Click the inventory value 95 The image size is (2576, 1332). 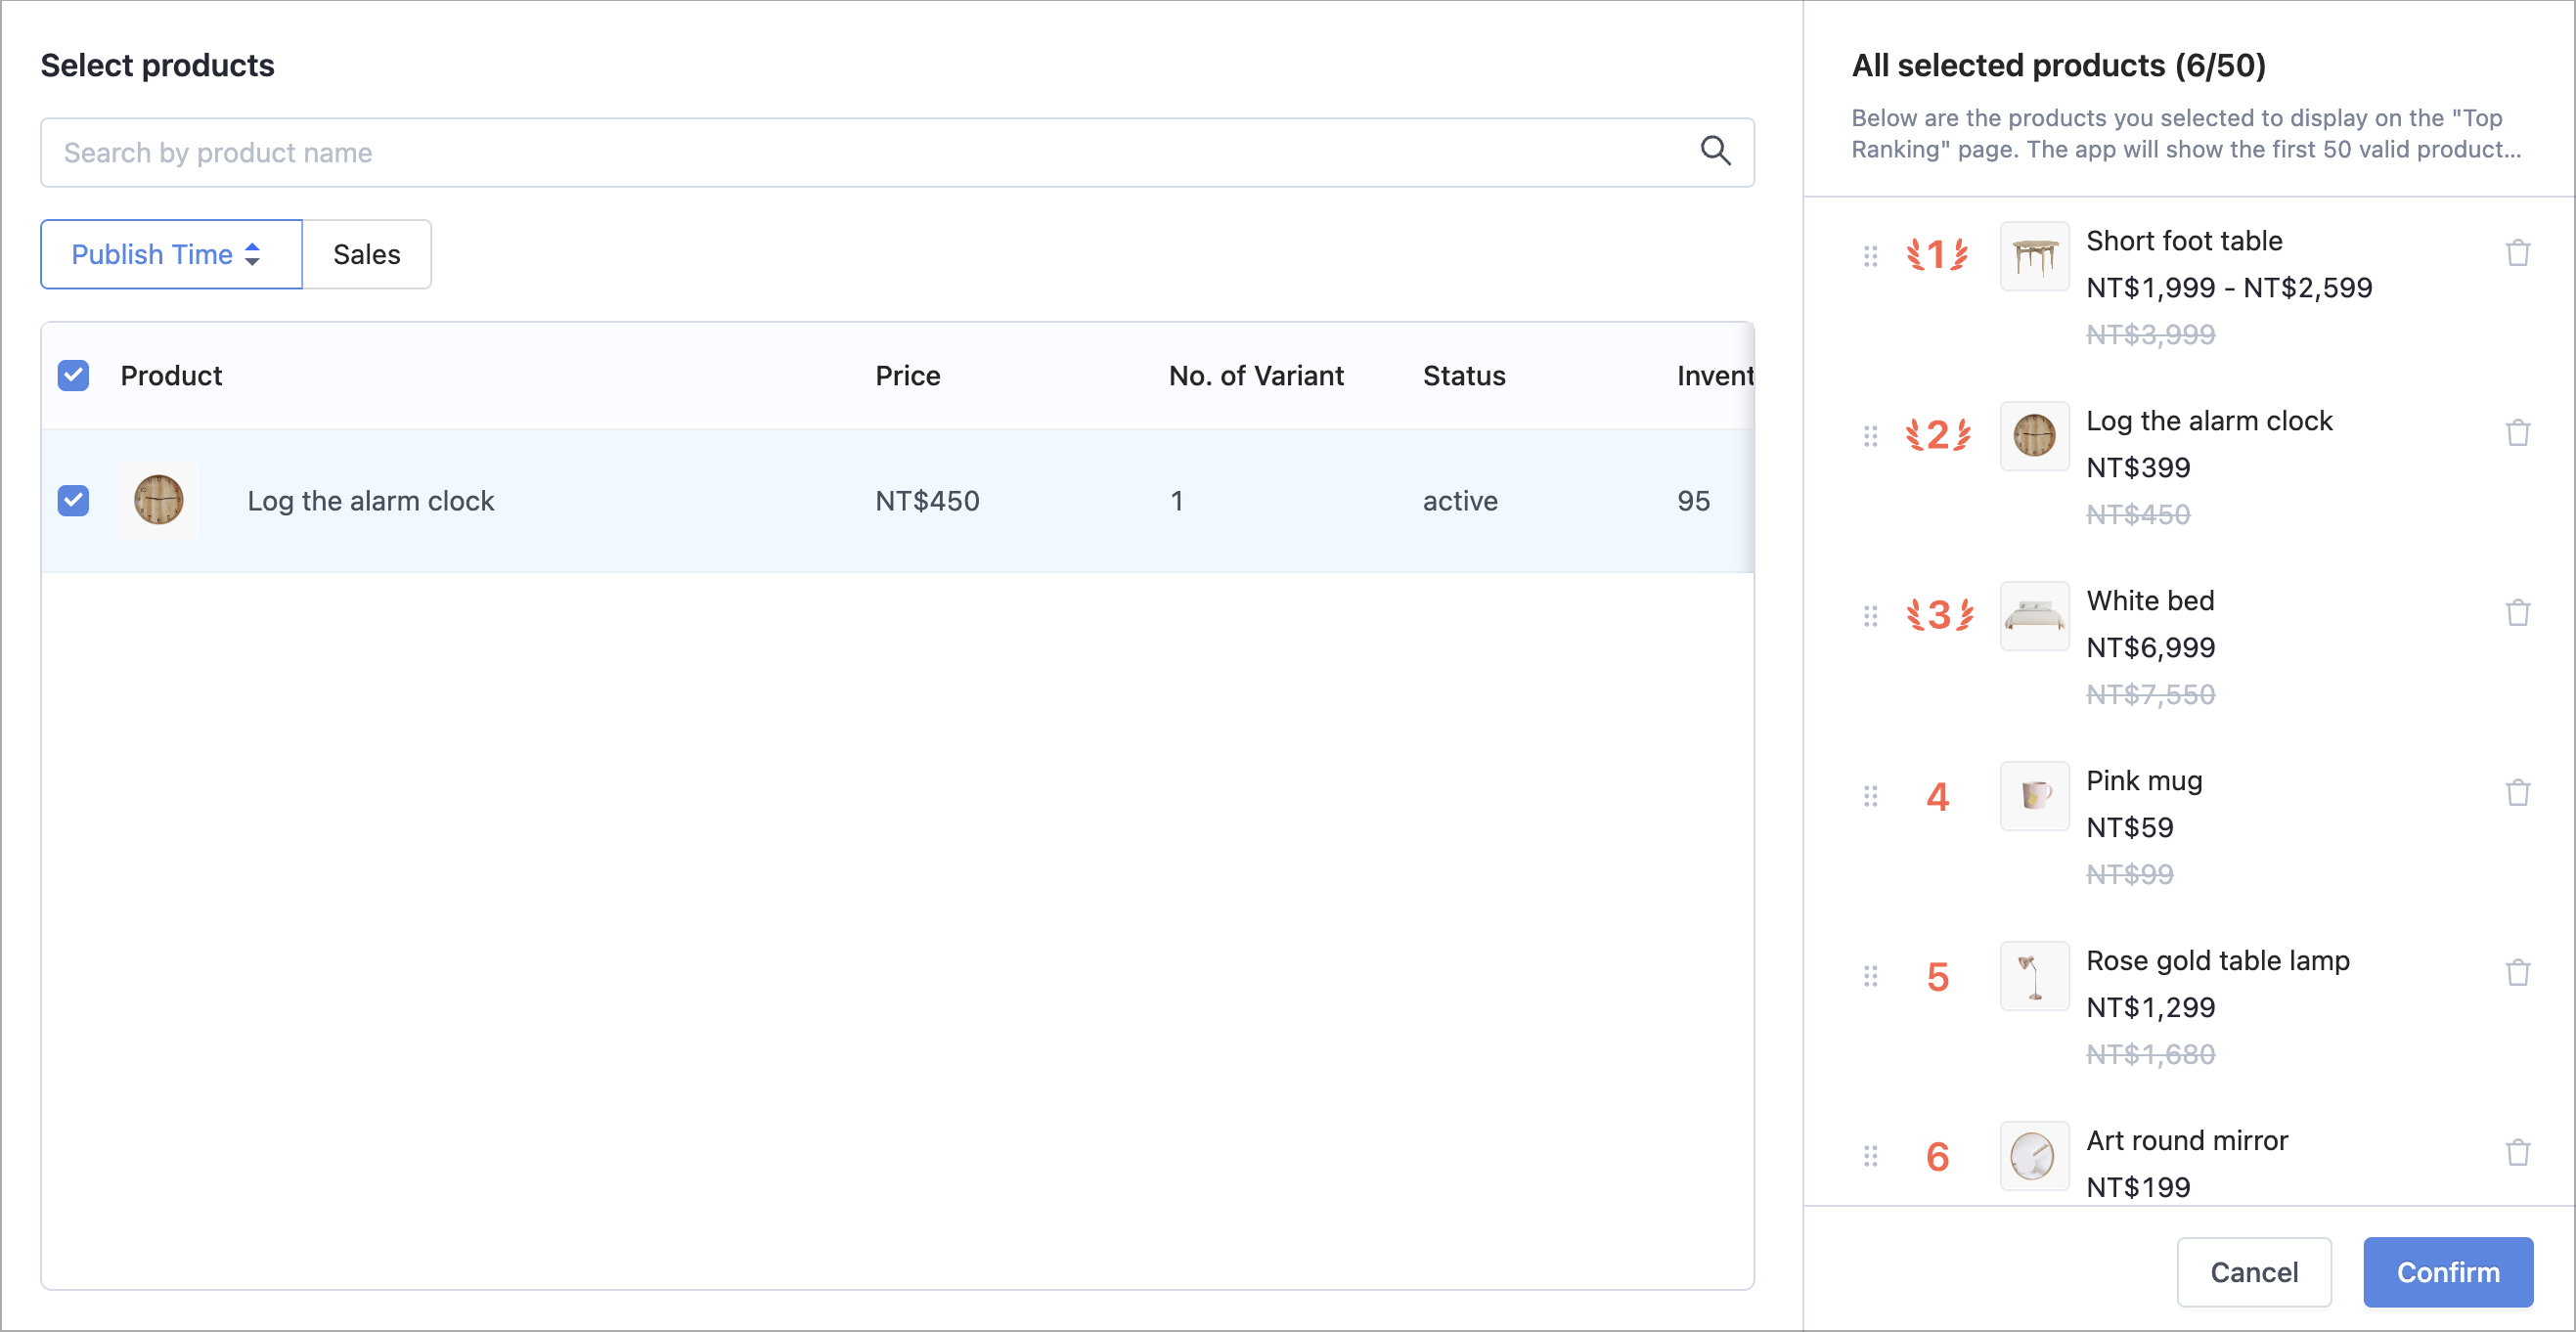pyautogui.click(x=1693, y=500)
